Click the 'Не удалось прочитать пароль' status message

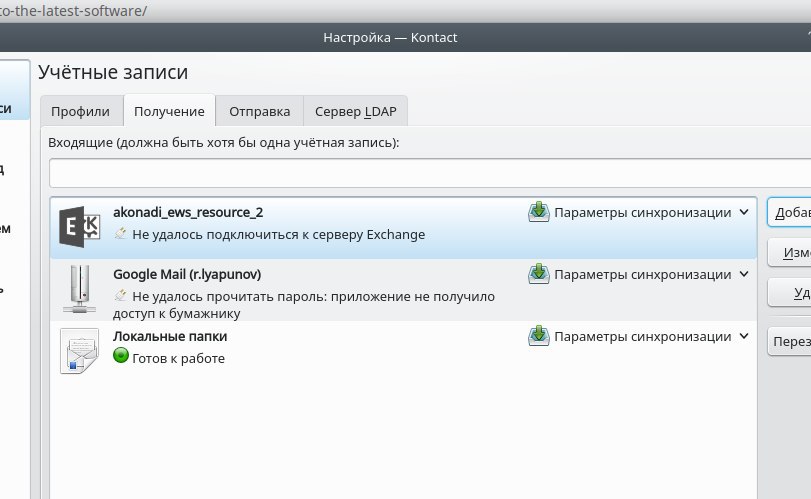pyautogui.click(x=304, y=305)
